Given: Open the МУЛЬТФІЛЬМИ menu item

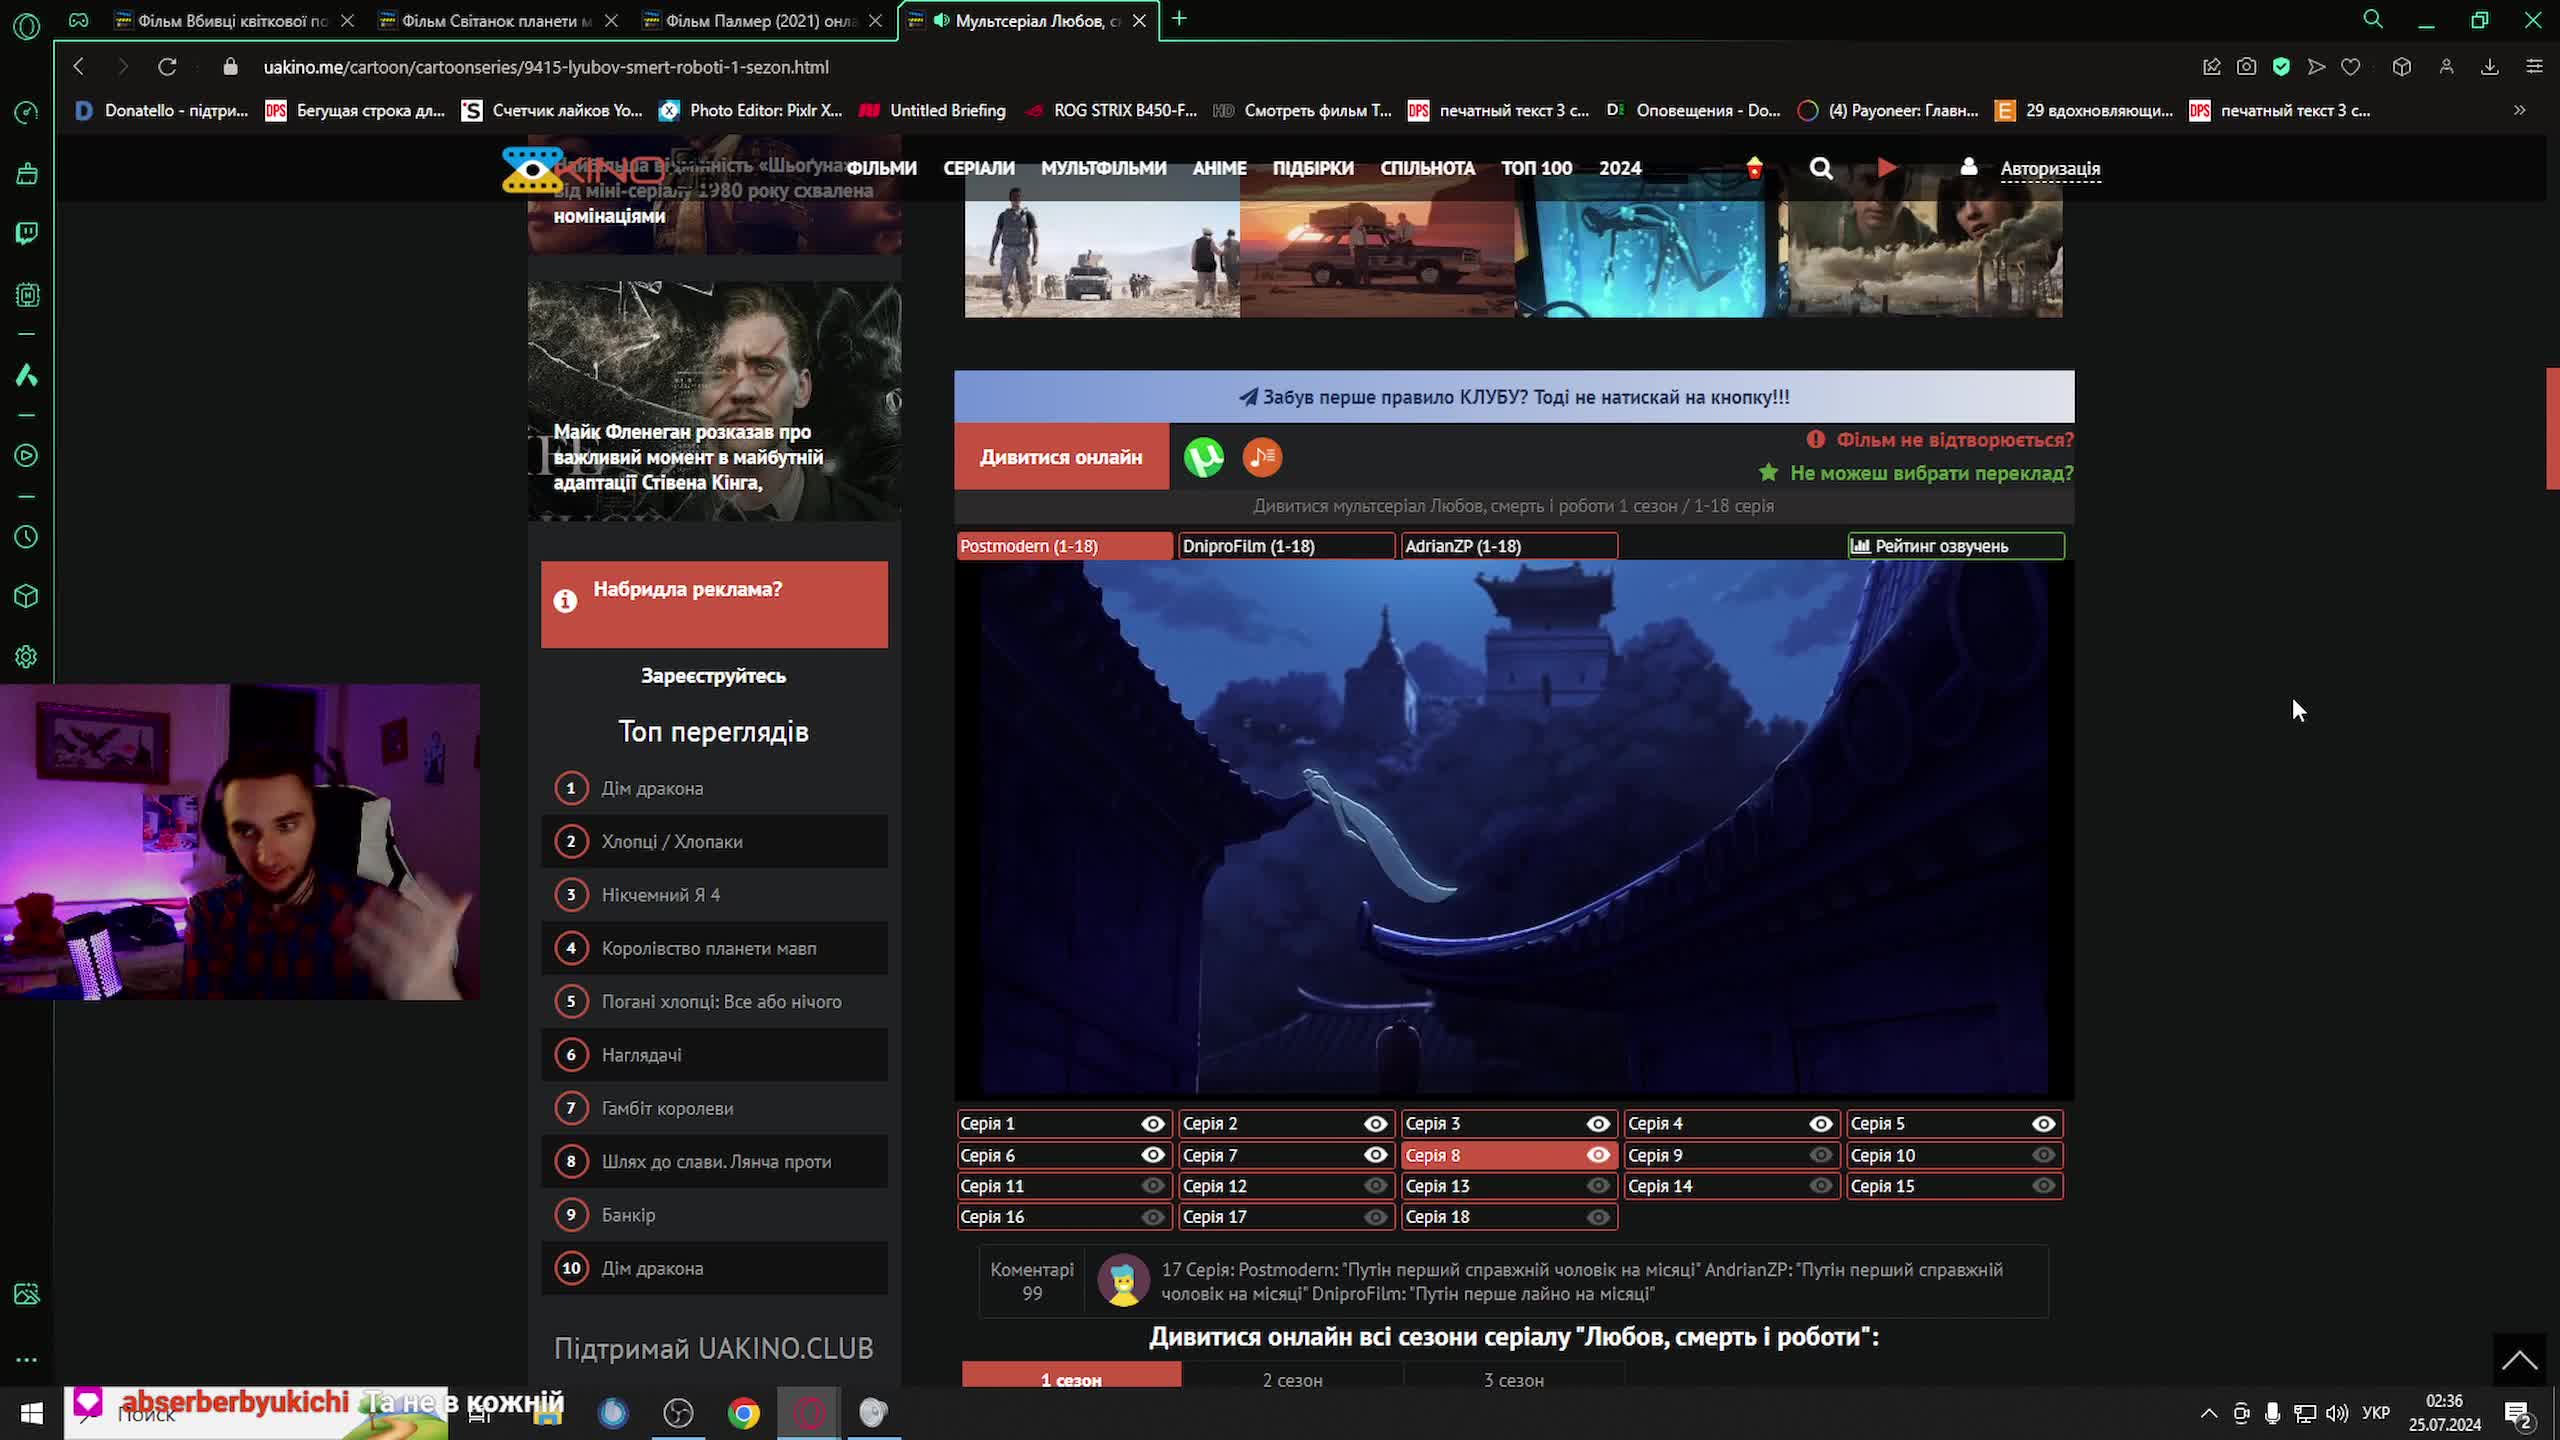Looking at the screenshot, I should click(x=1104, y=168).
